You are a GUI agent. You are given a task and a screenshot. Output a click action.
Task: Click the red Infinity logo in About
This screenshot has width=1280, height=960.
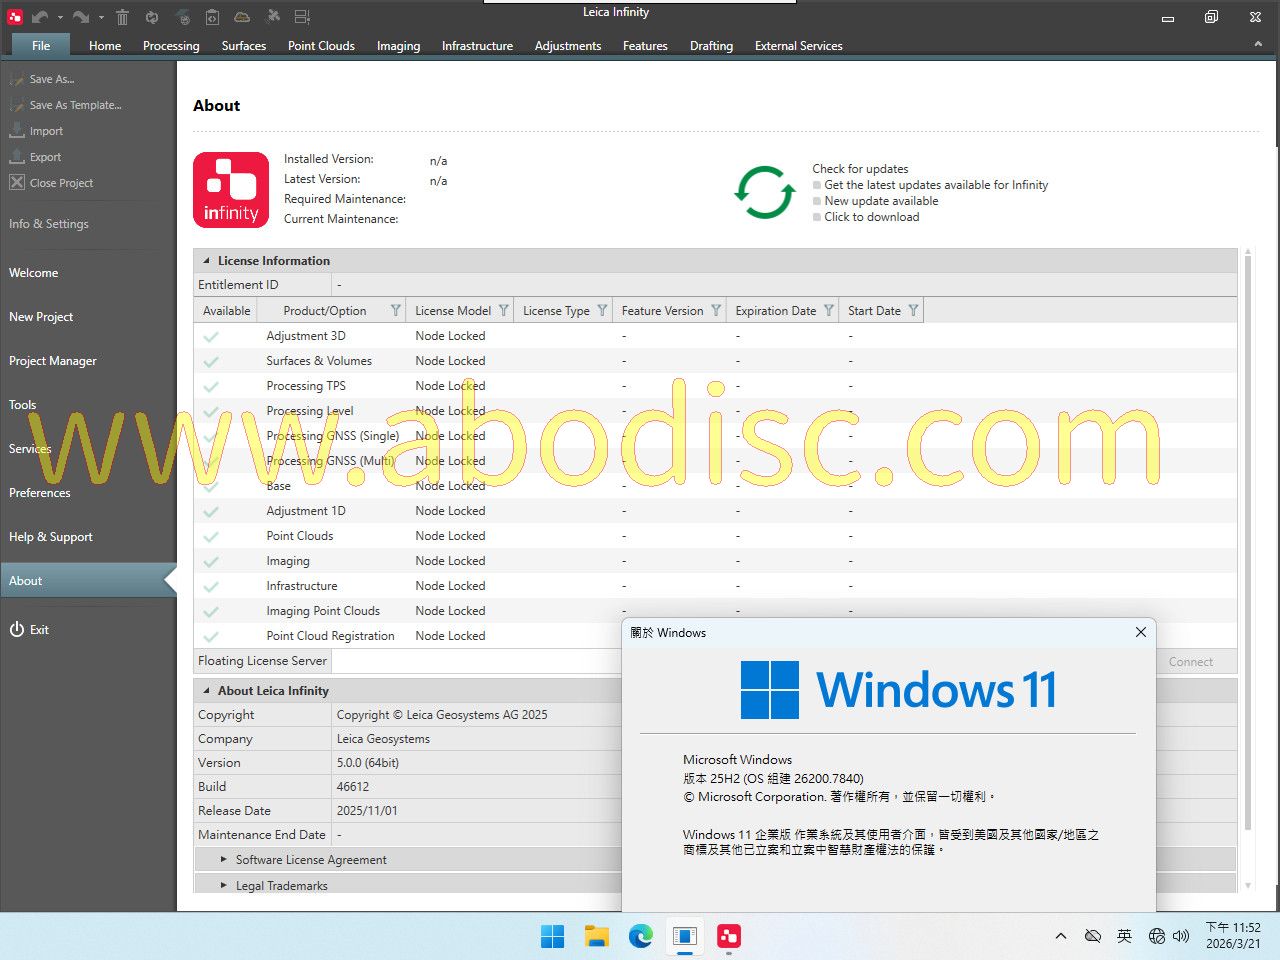(231, 190)
